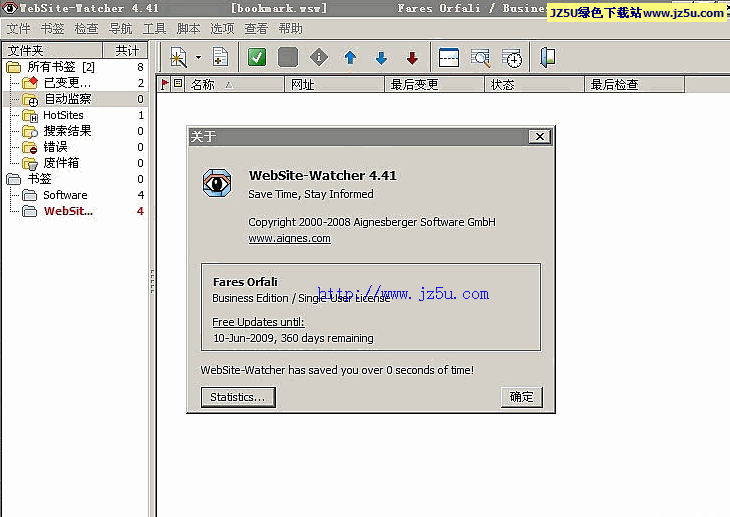Select the 所有书签 [2] folder
Image resolution: width=730 pixels, height=517 pixels.
(61, 67)
